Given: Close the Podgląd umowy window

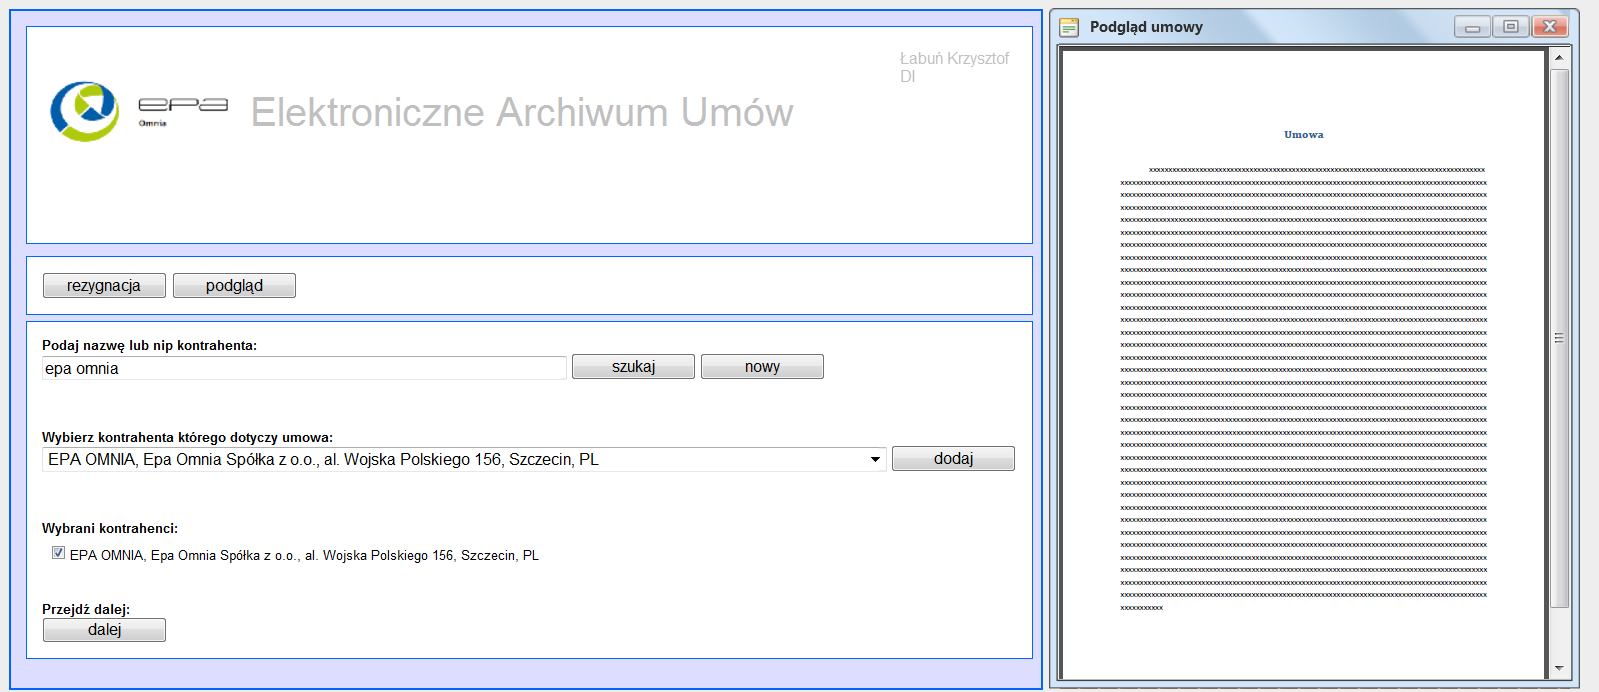Looking at the screenshot, I should tap(1550, 27).
